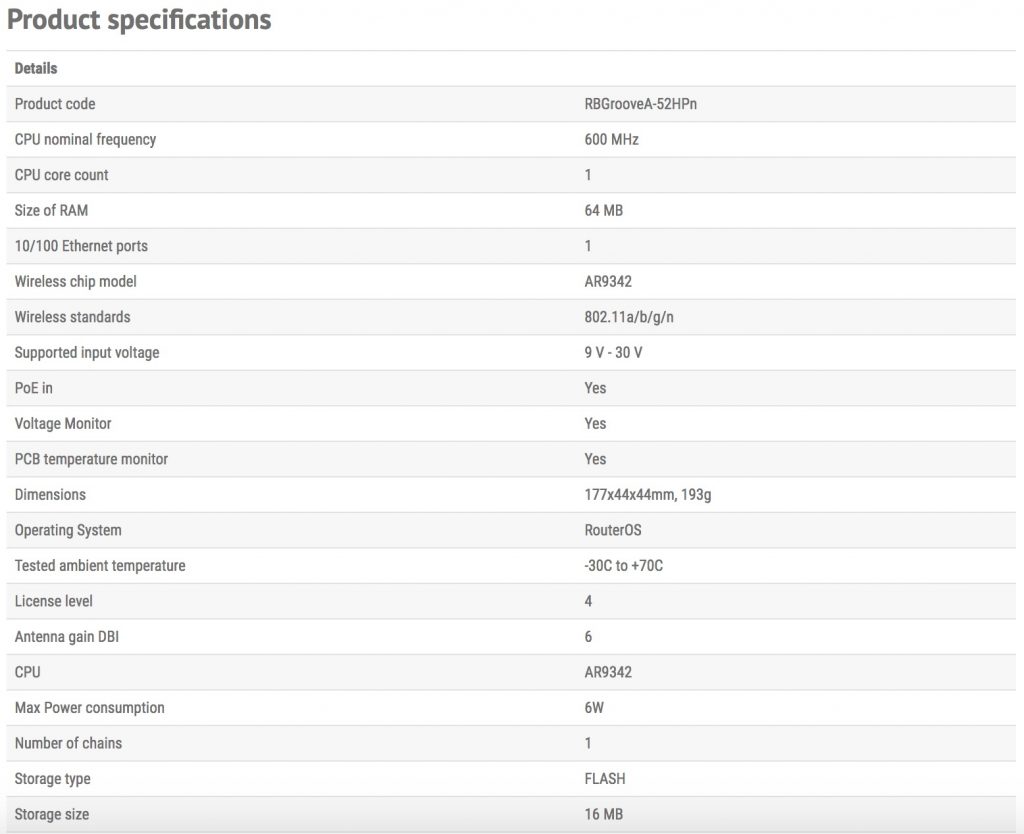Select the 16 MB storage size value
Image resolution: width=1024 pixels, height=834 pixels.
coord(603,815)
